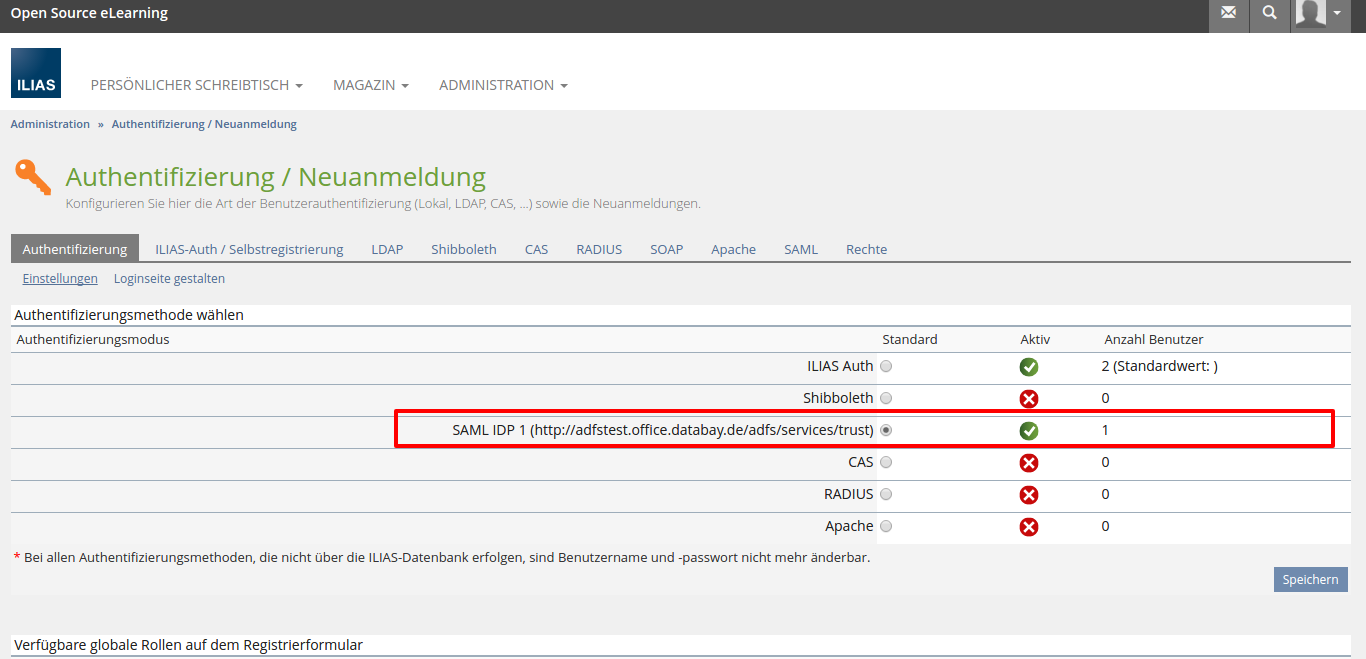
Task: Select ILIAS Auth as standard method
Action: (x=886, y=366)
